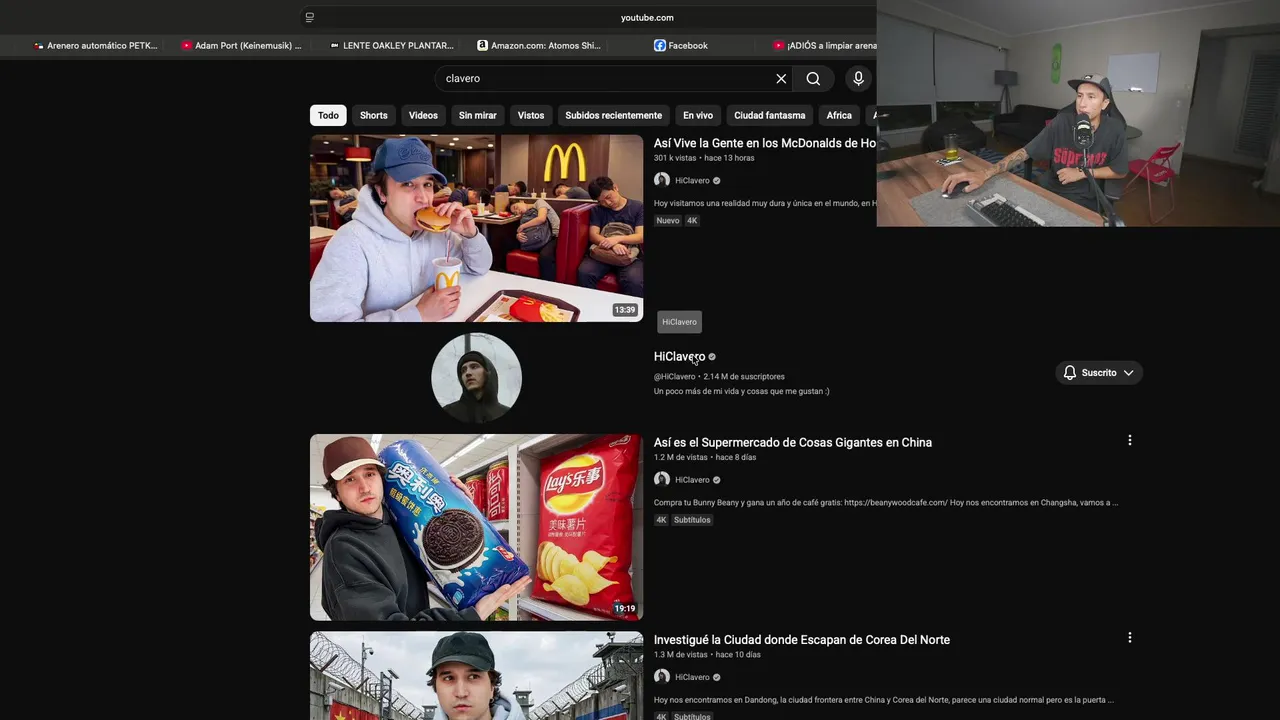Click description 'Un poco más de mi vida'

click(741, 392)
